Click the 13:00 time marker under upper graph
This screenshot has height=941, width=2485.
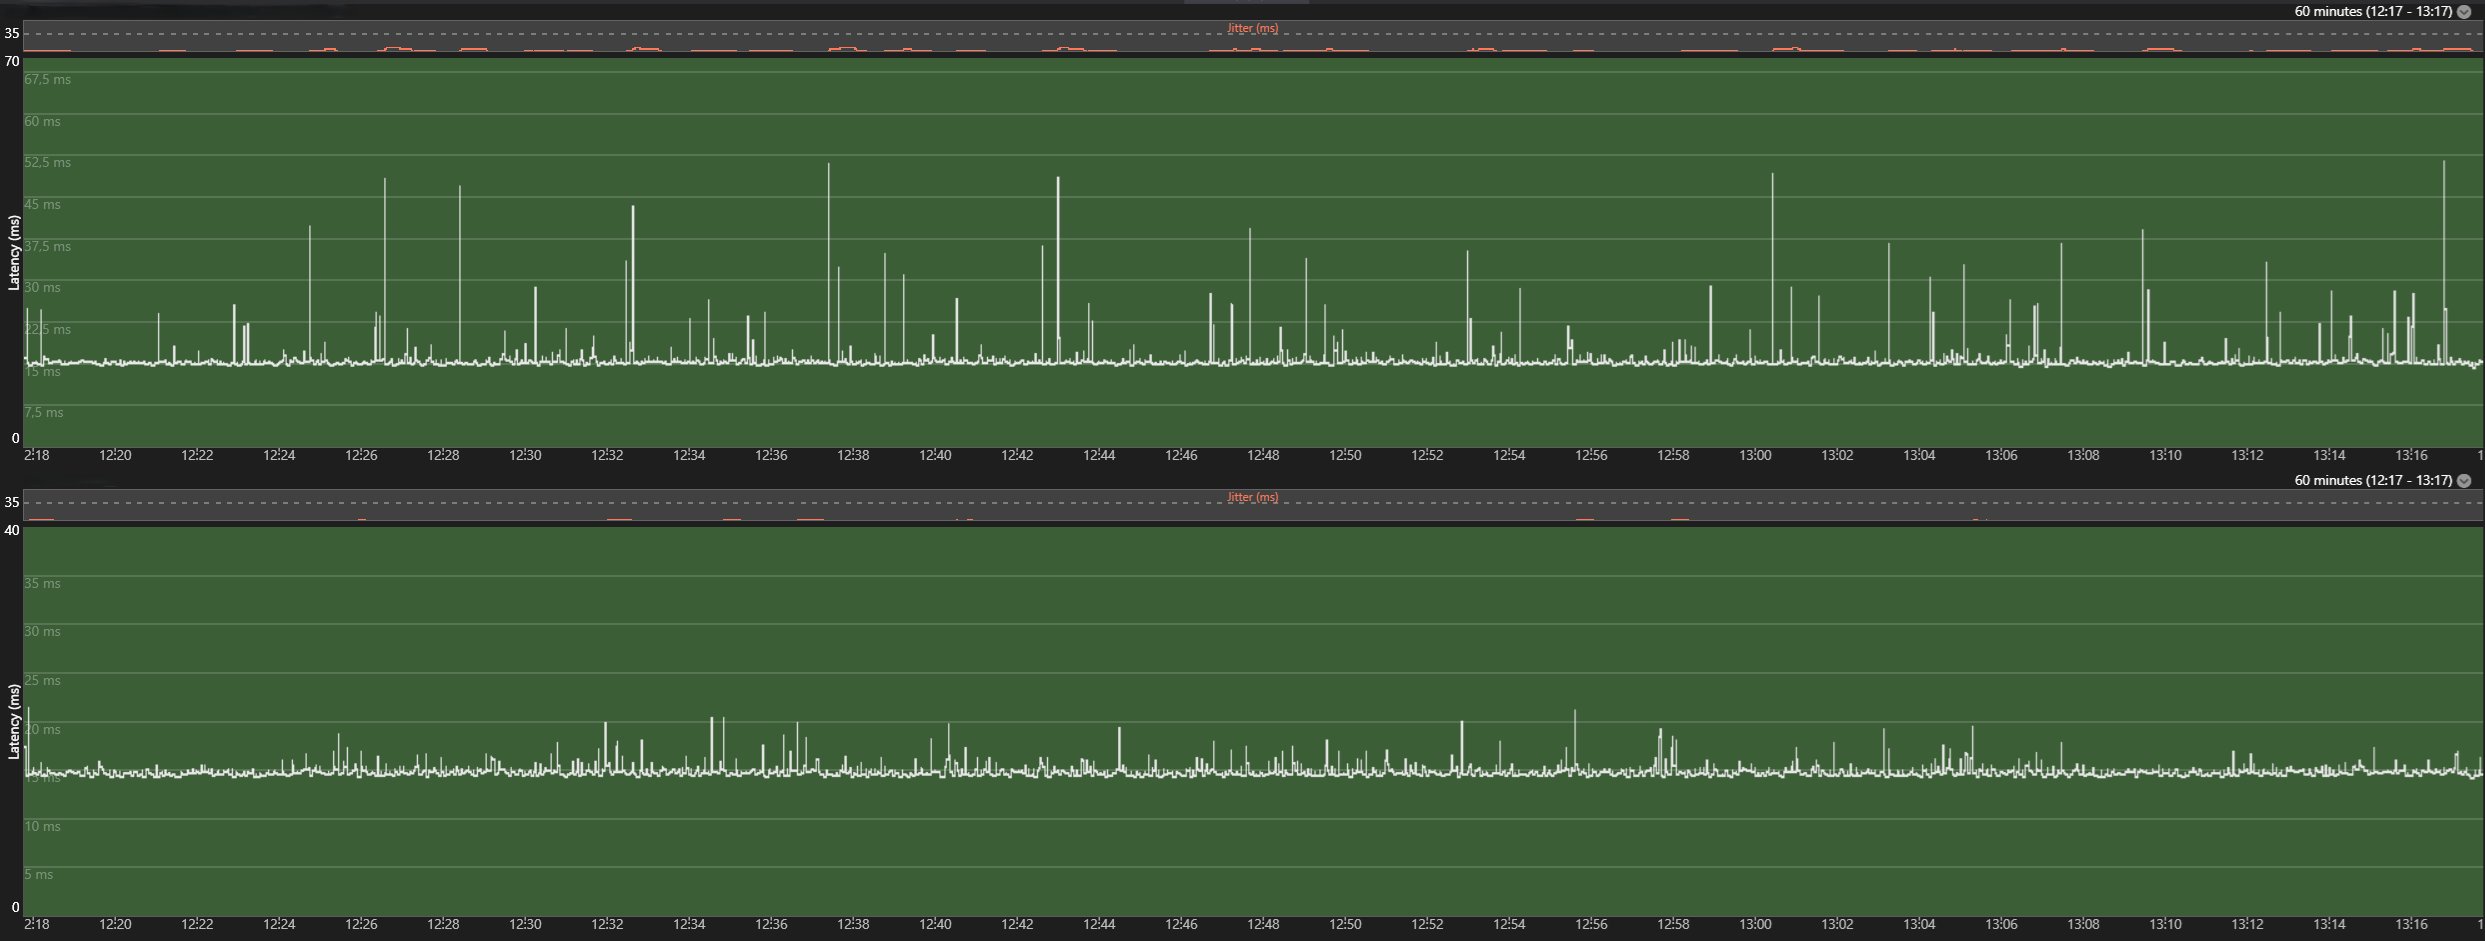[x=1755, y=456]
